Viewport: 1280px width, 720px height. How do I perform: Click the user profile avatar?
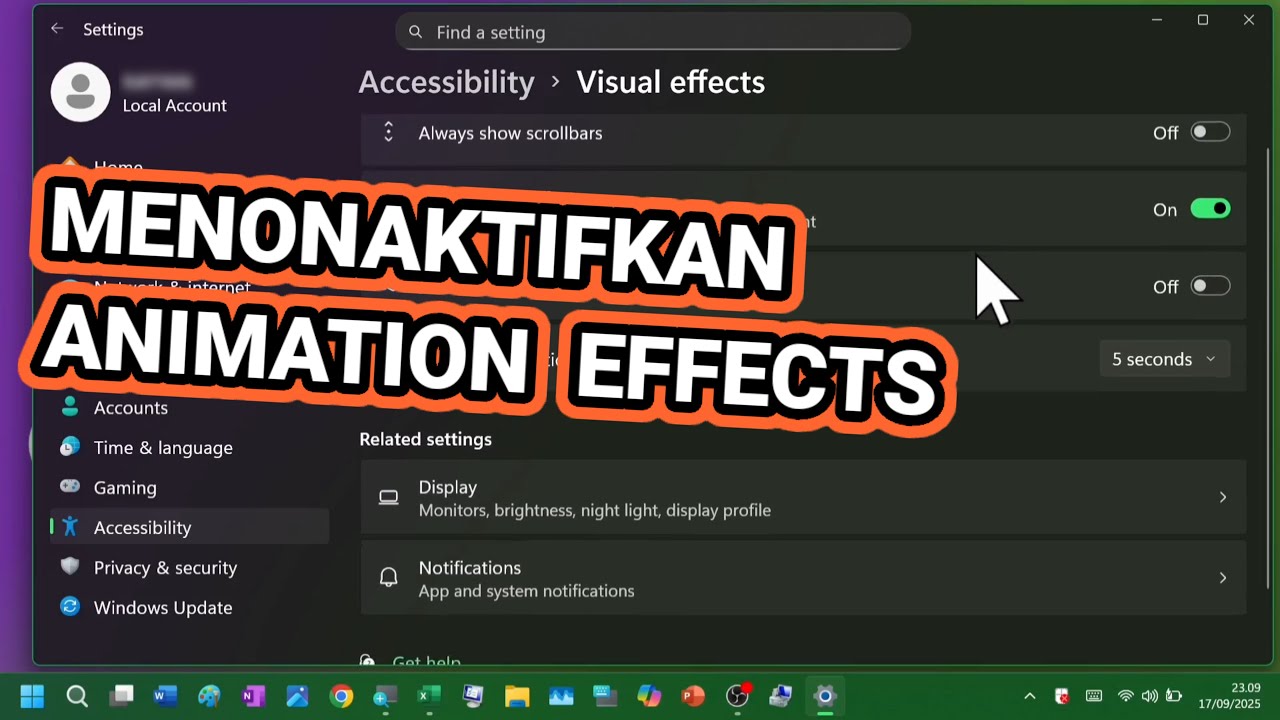coord(80,92)
